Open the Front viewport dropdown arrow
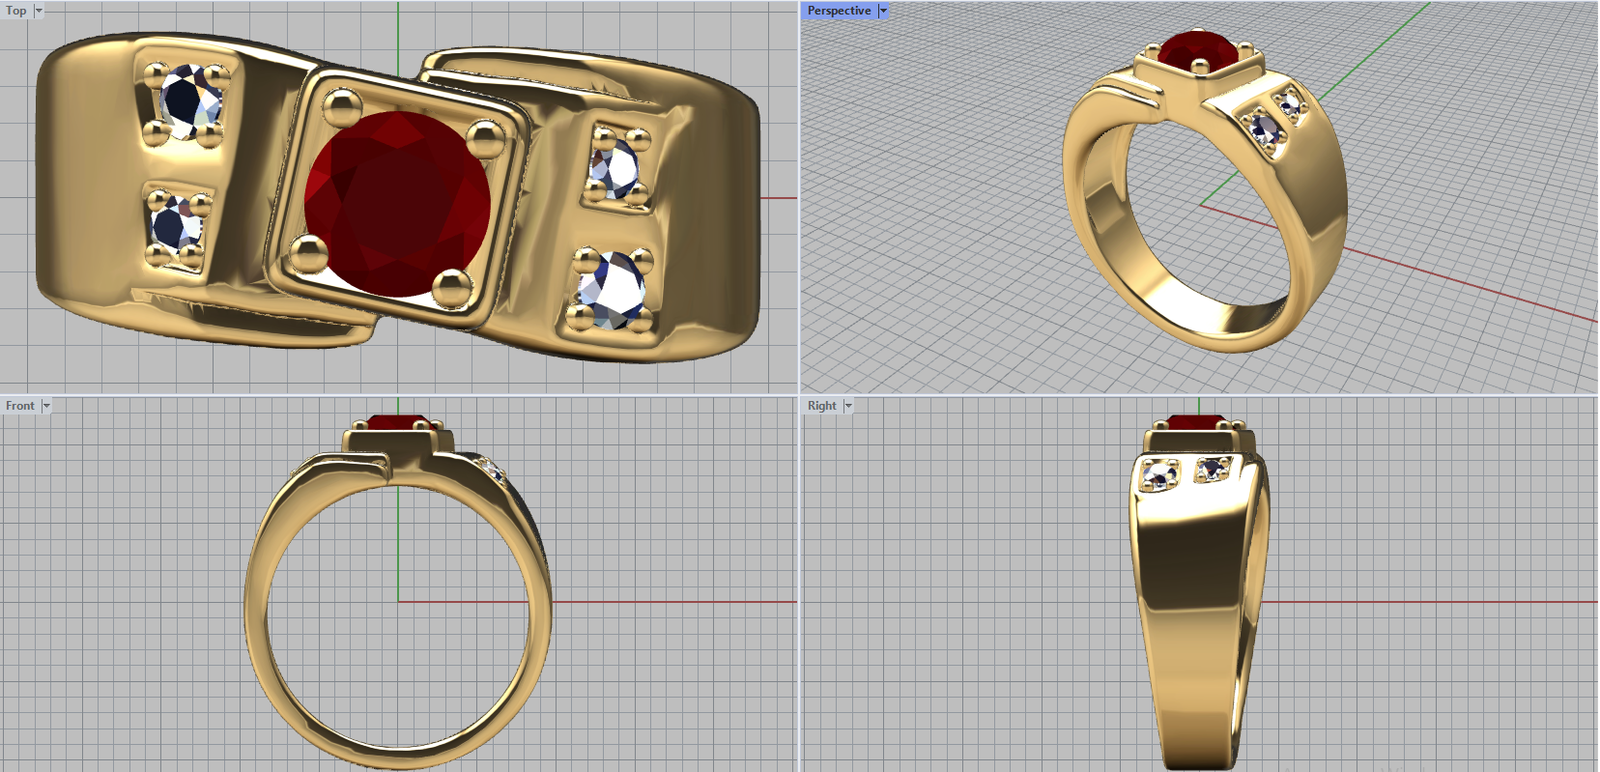Viewport: 1600px width, 772px height. tap(46, 406)
